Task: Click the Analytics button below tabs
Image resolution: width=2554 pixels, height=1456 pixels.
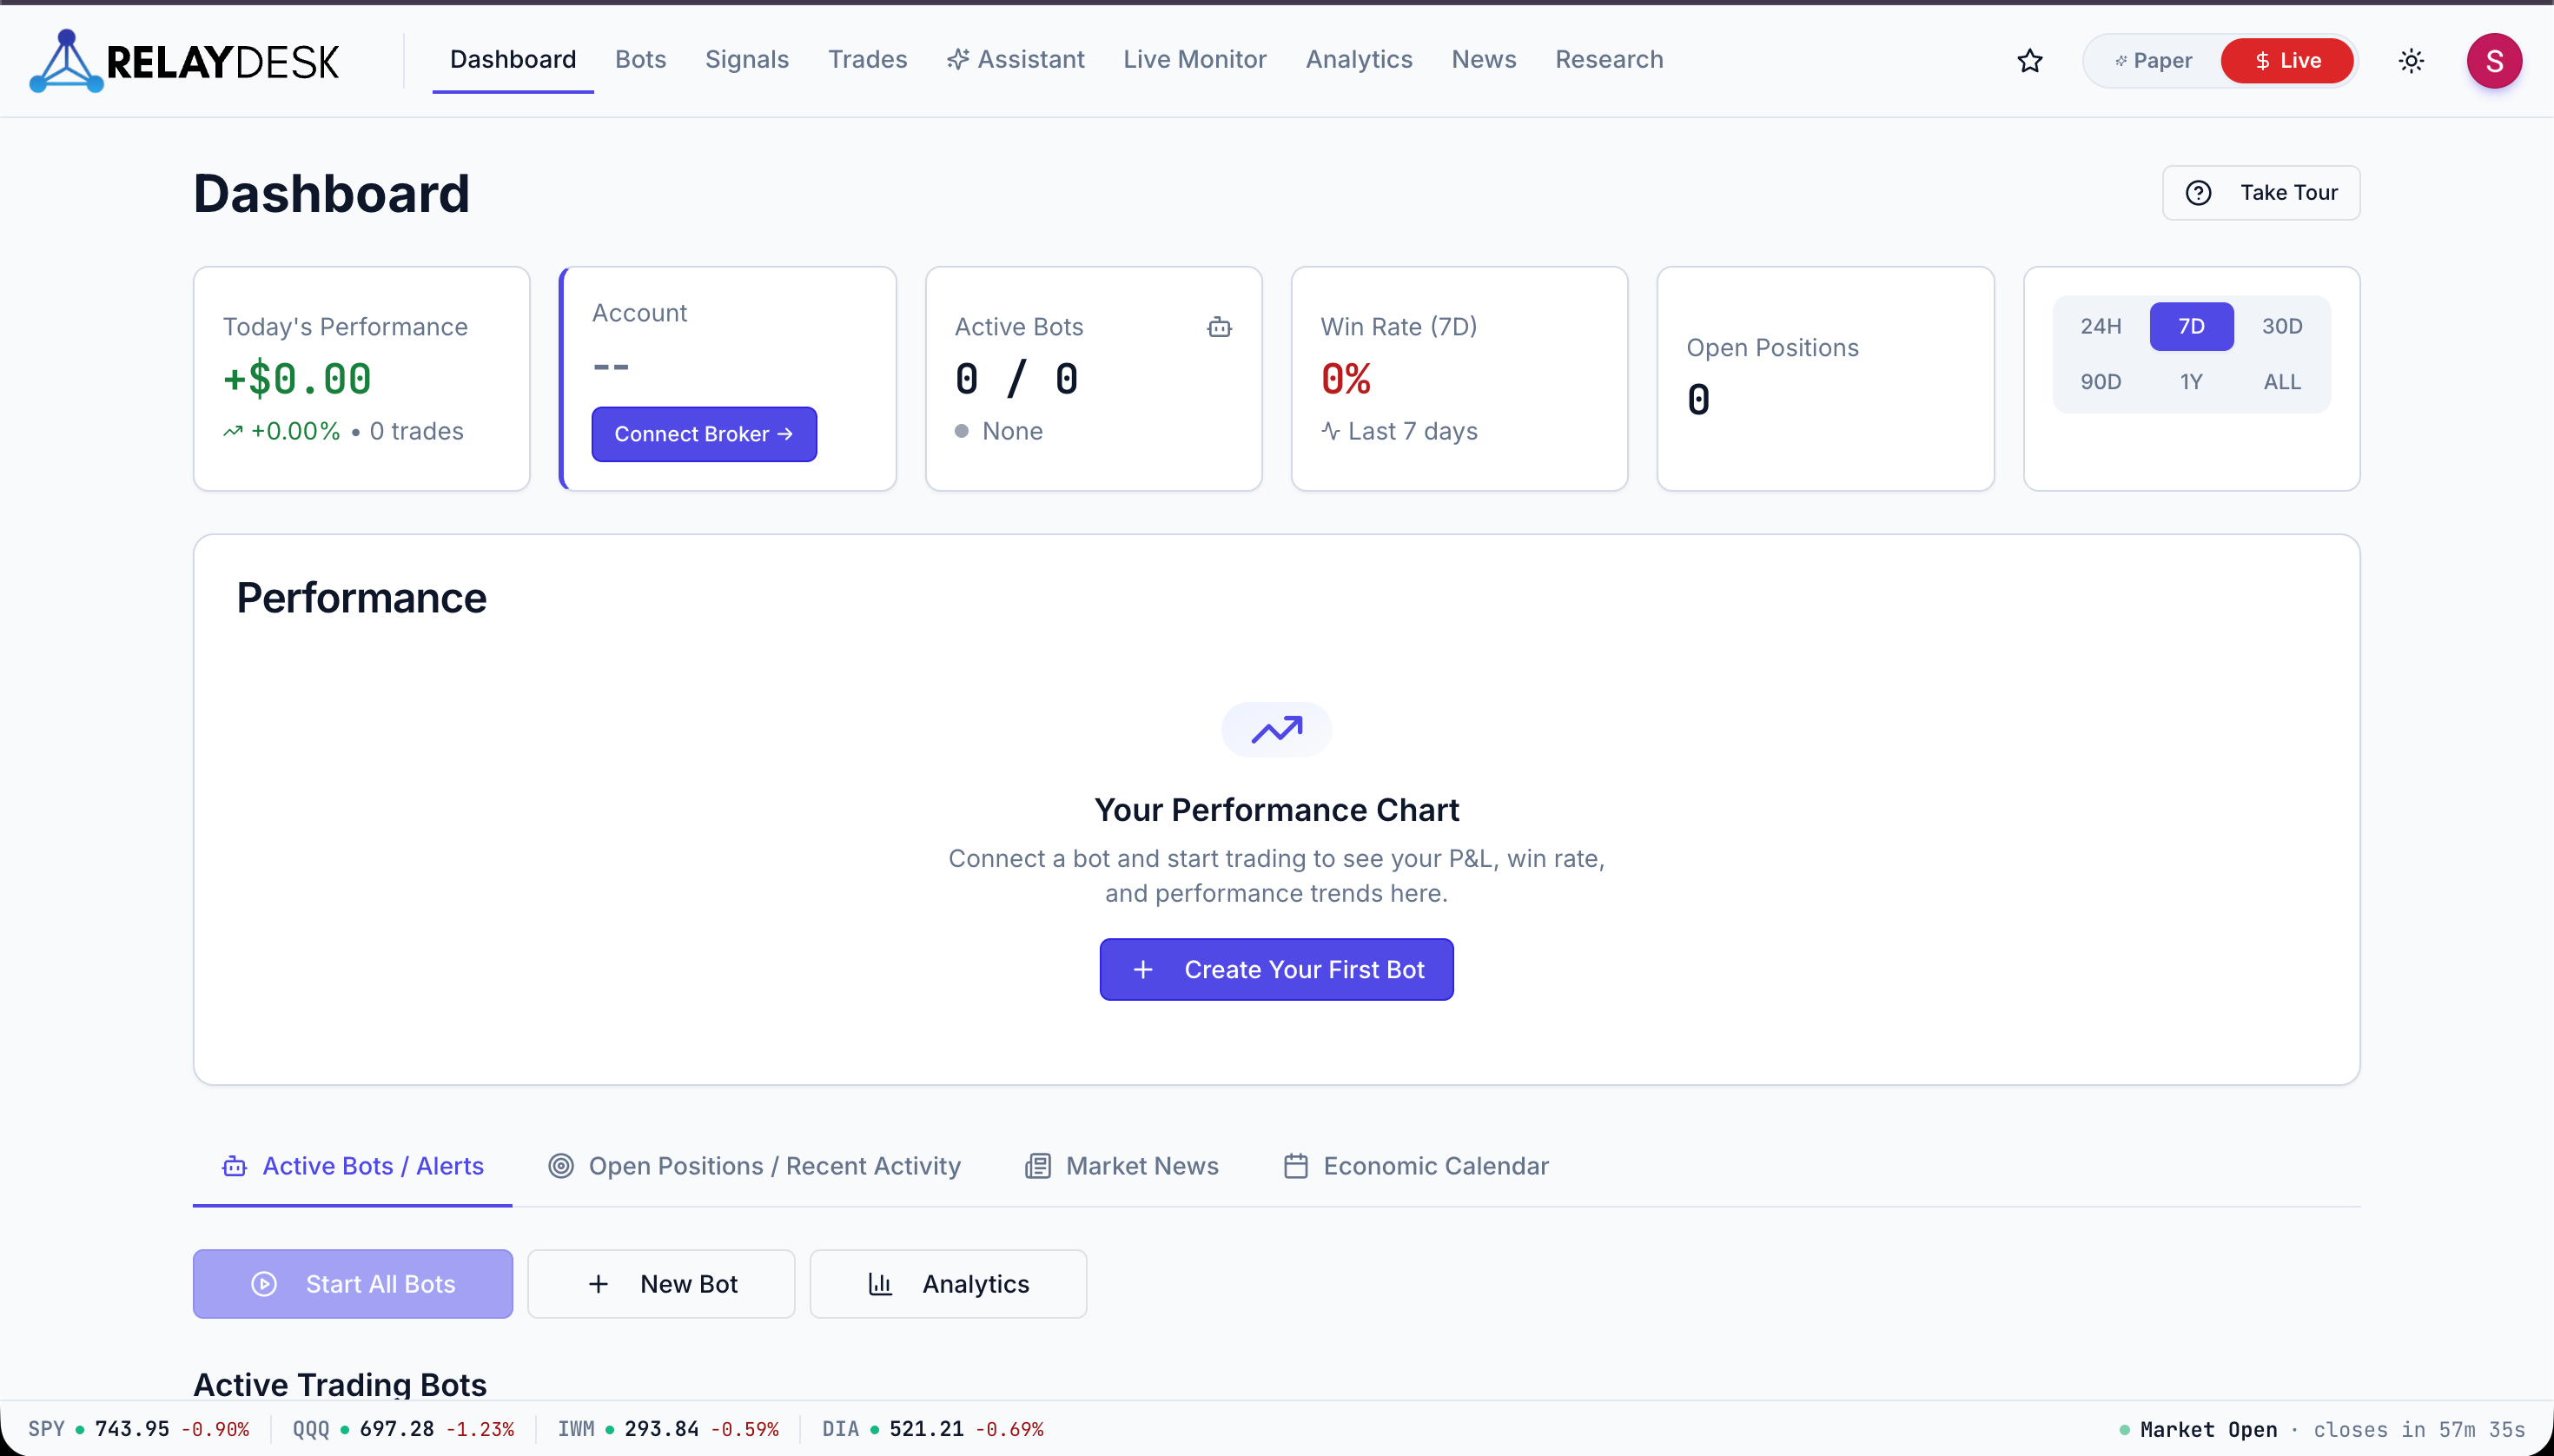Action: 948,1284
